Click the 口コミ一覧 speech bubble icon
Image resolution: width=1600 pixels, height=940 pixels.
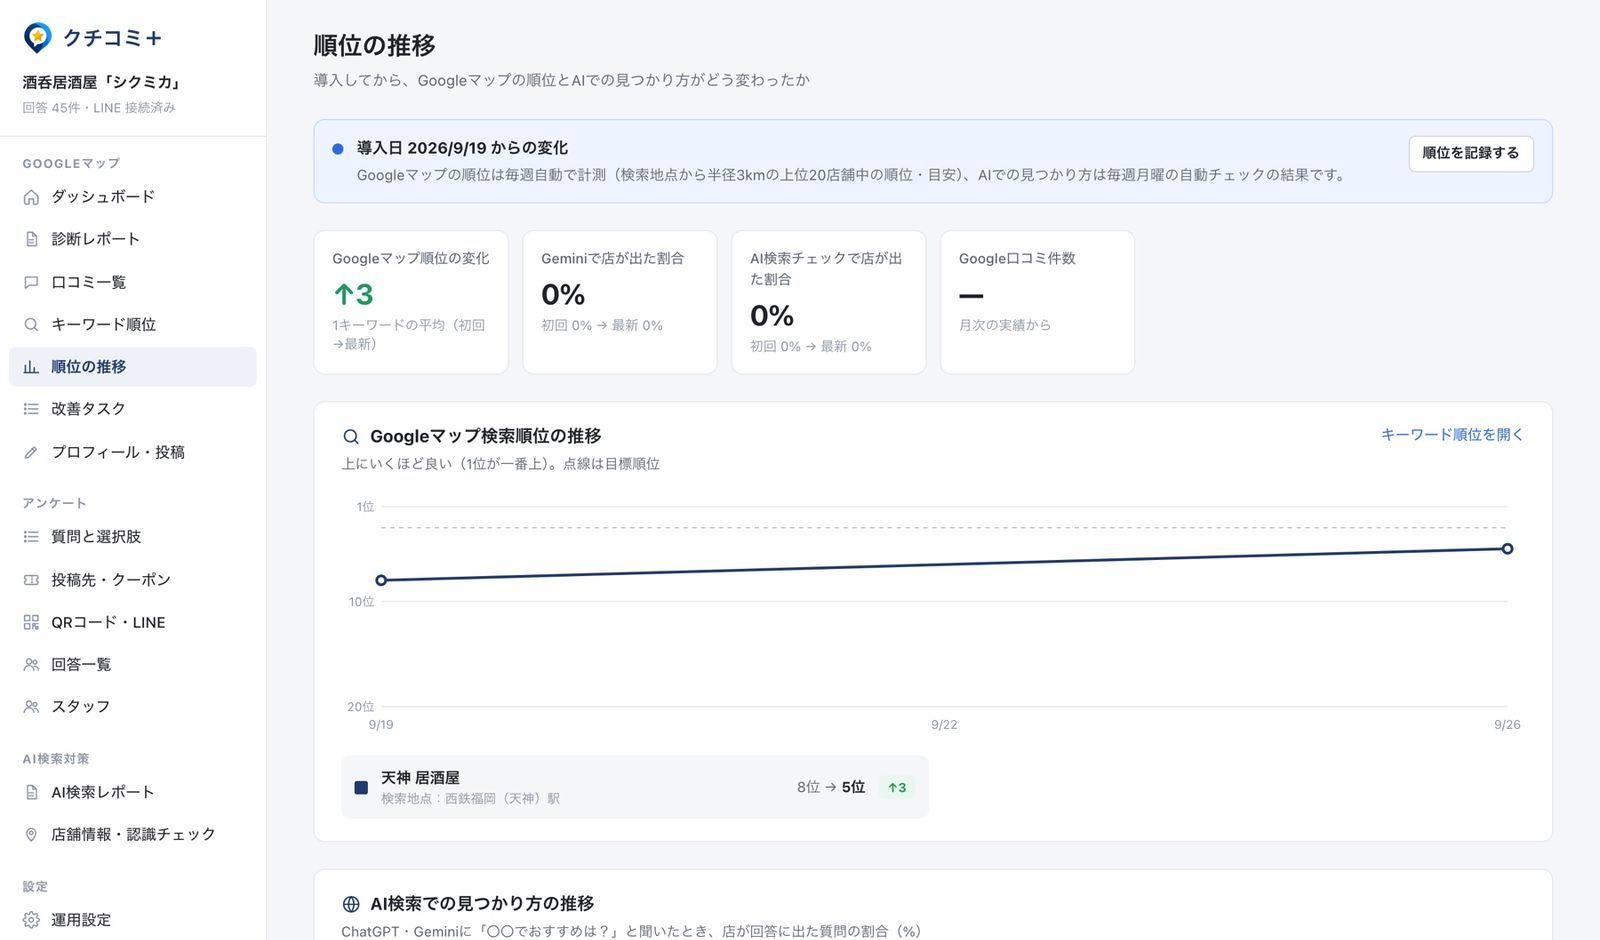pyautogui.click(x=31, y=282)
